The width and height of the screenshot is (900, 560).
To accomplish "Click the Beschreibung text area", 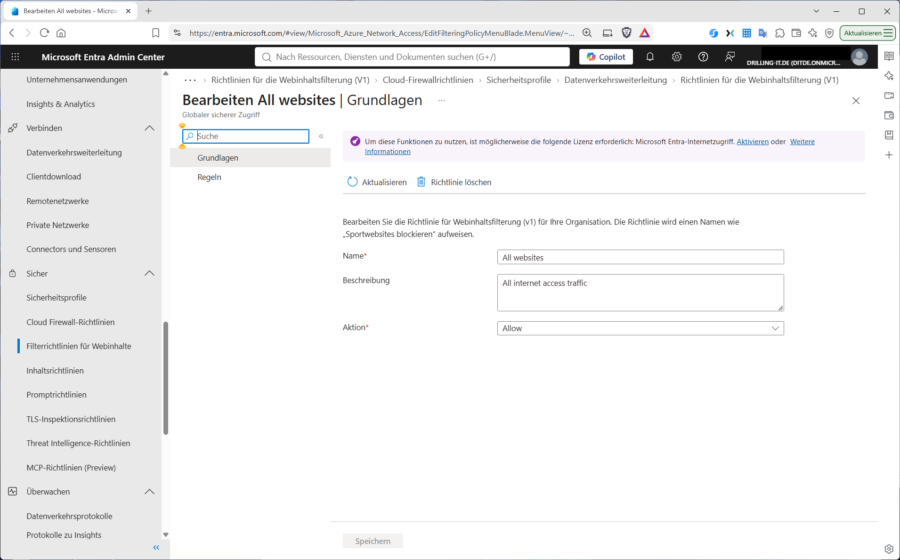I will point(640,293).
